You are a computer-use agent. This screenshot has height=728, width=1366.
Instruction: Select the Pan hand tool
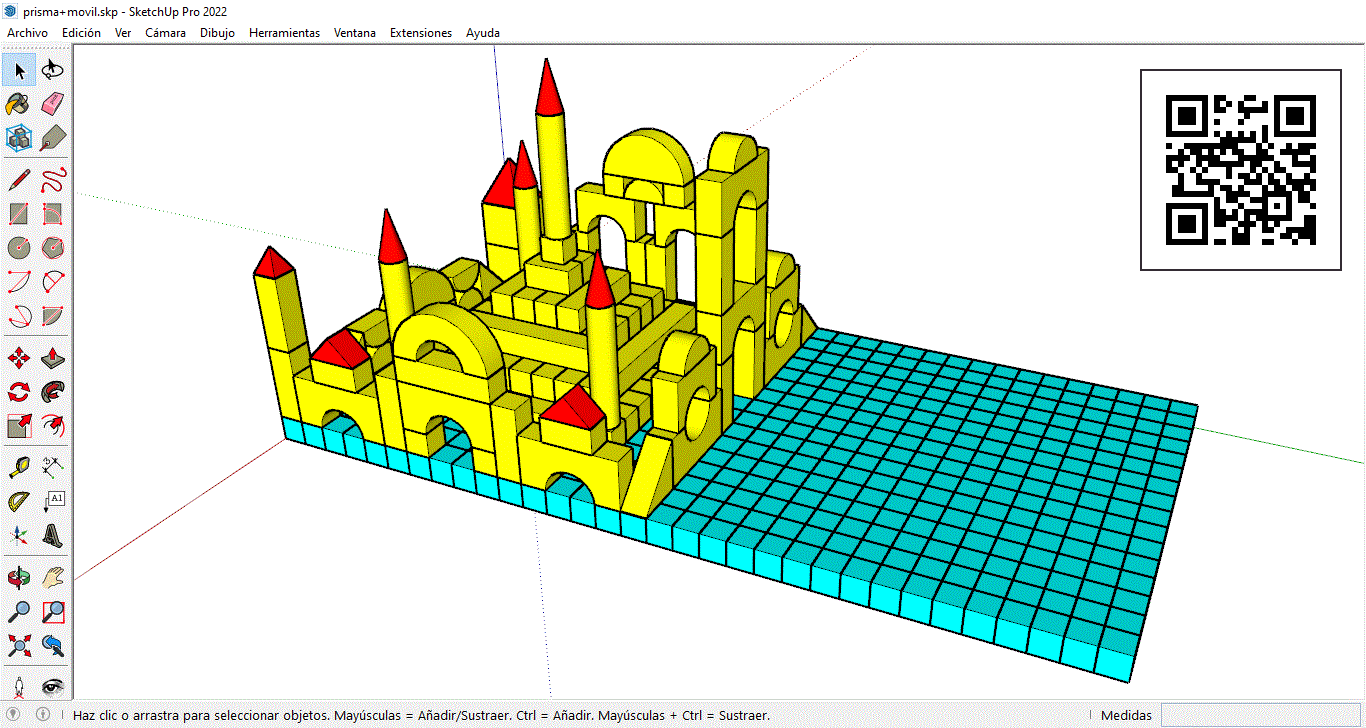(x=53, y=578)
